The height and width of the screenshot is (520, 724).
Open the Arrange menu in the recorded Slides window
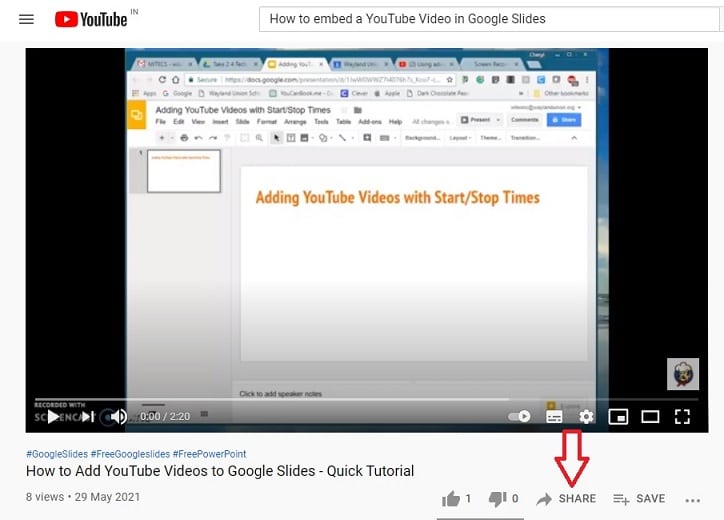pos(295,122)
